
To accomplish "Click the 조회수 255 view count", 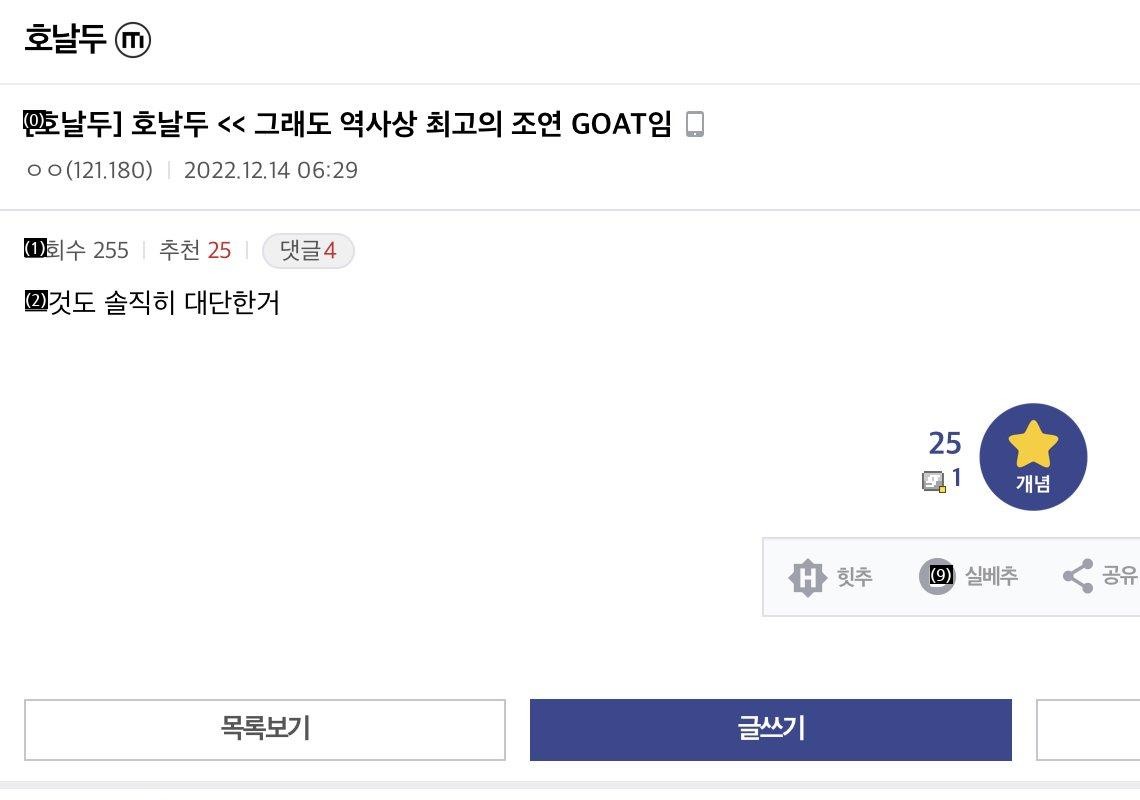I will coord(78,251).
